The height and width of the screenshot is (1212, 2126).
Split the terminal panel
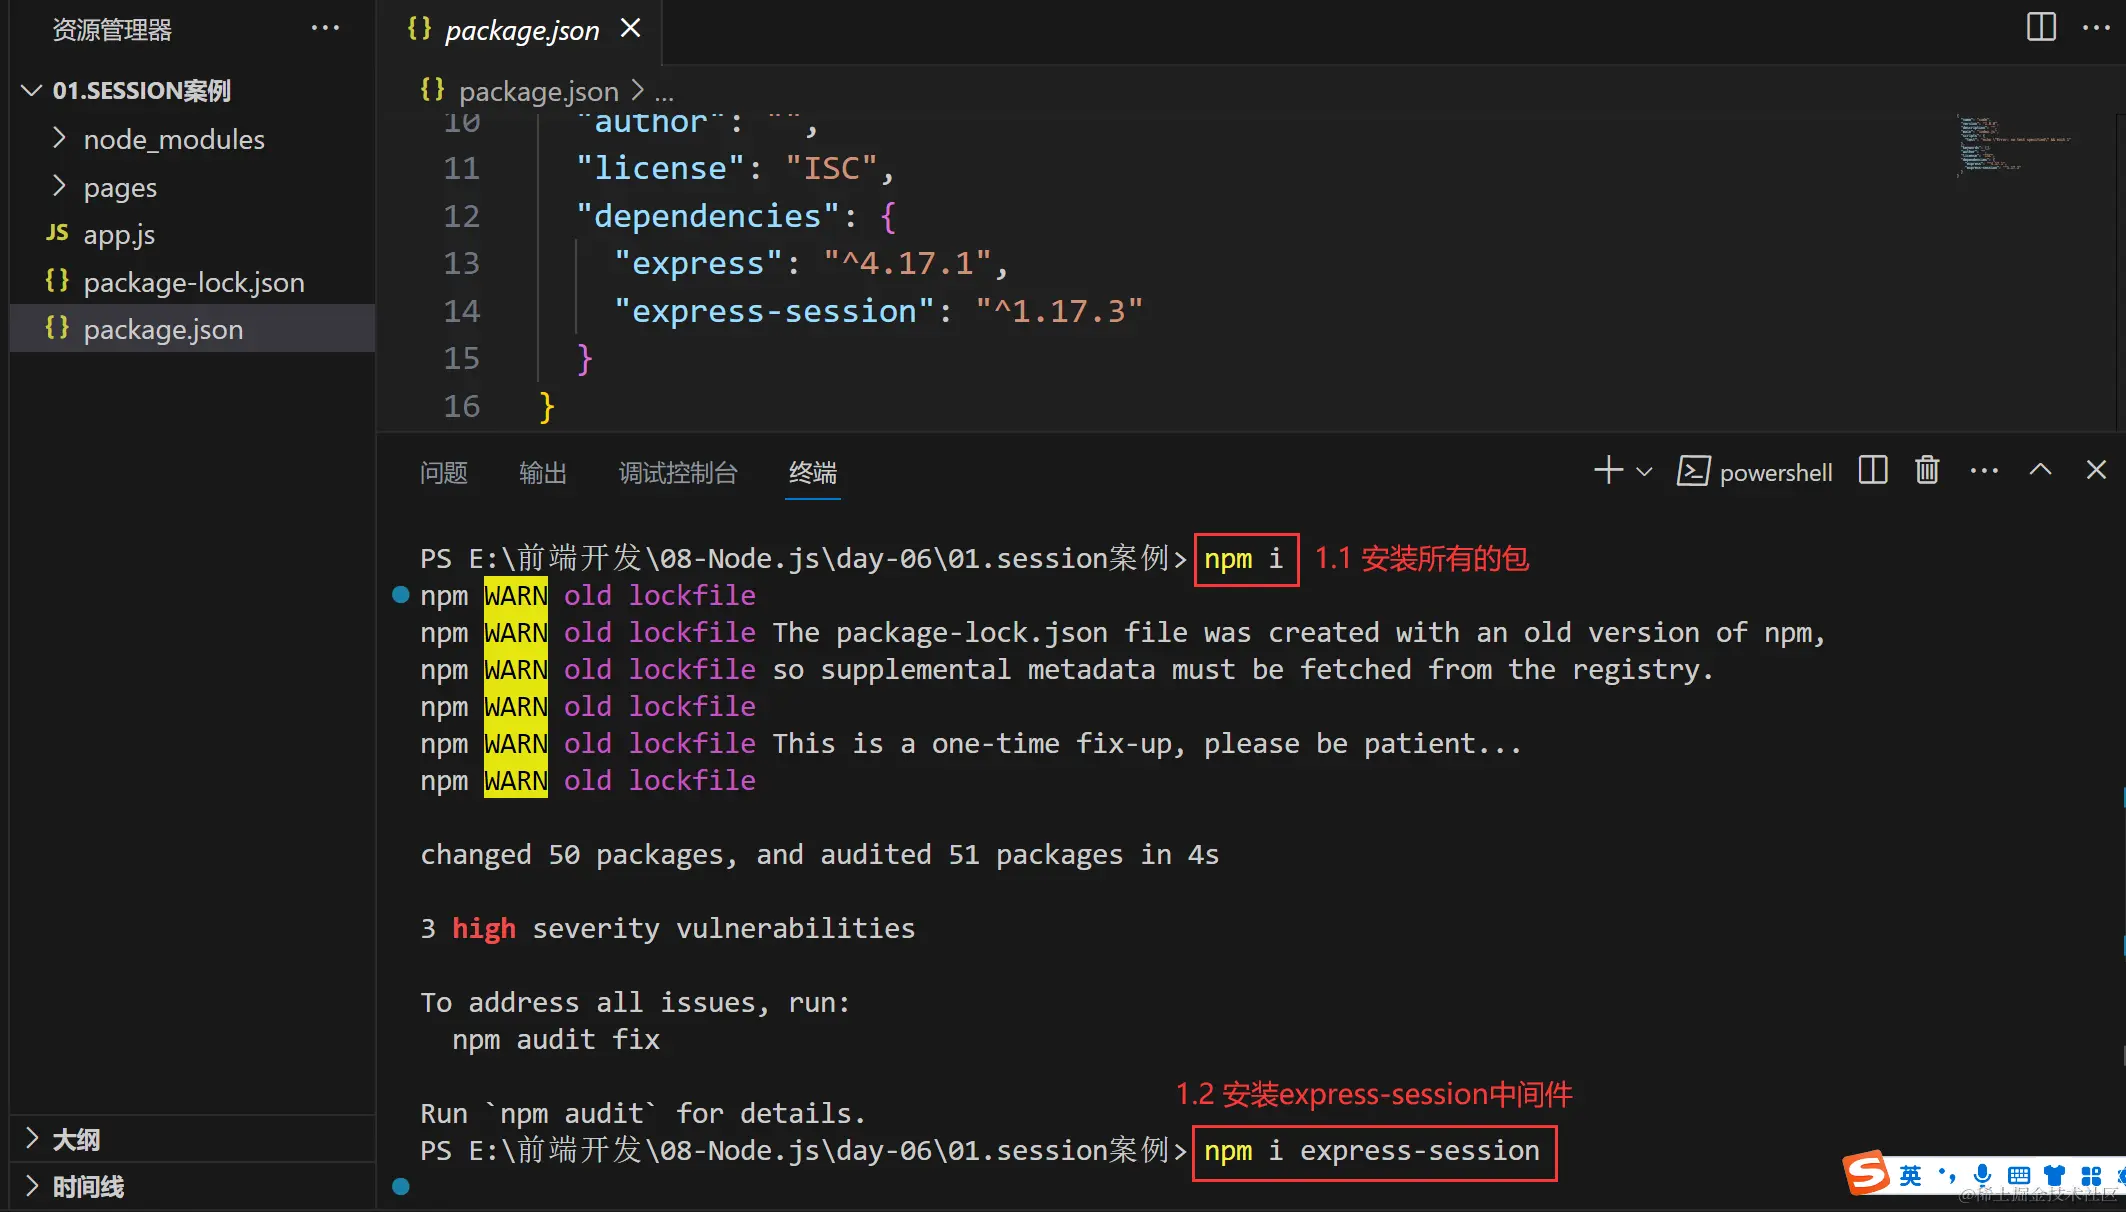pyautogui.click(x=1872, y=471)
